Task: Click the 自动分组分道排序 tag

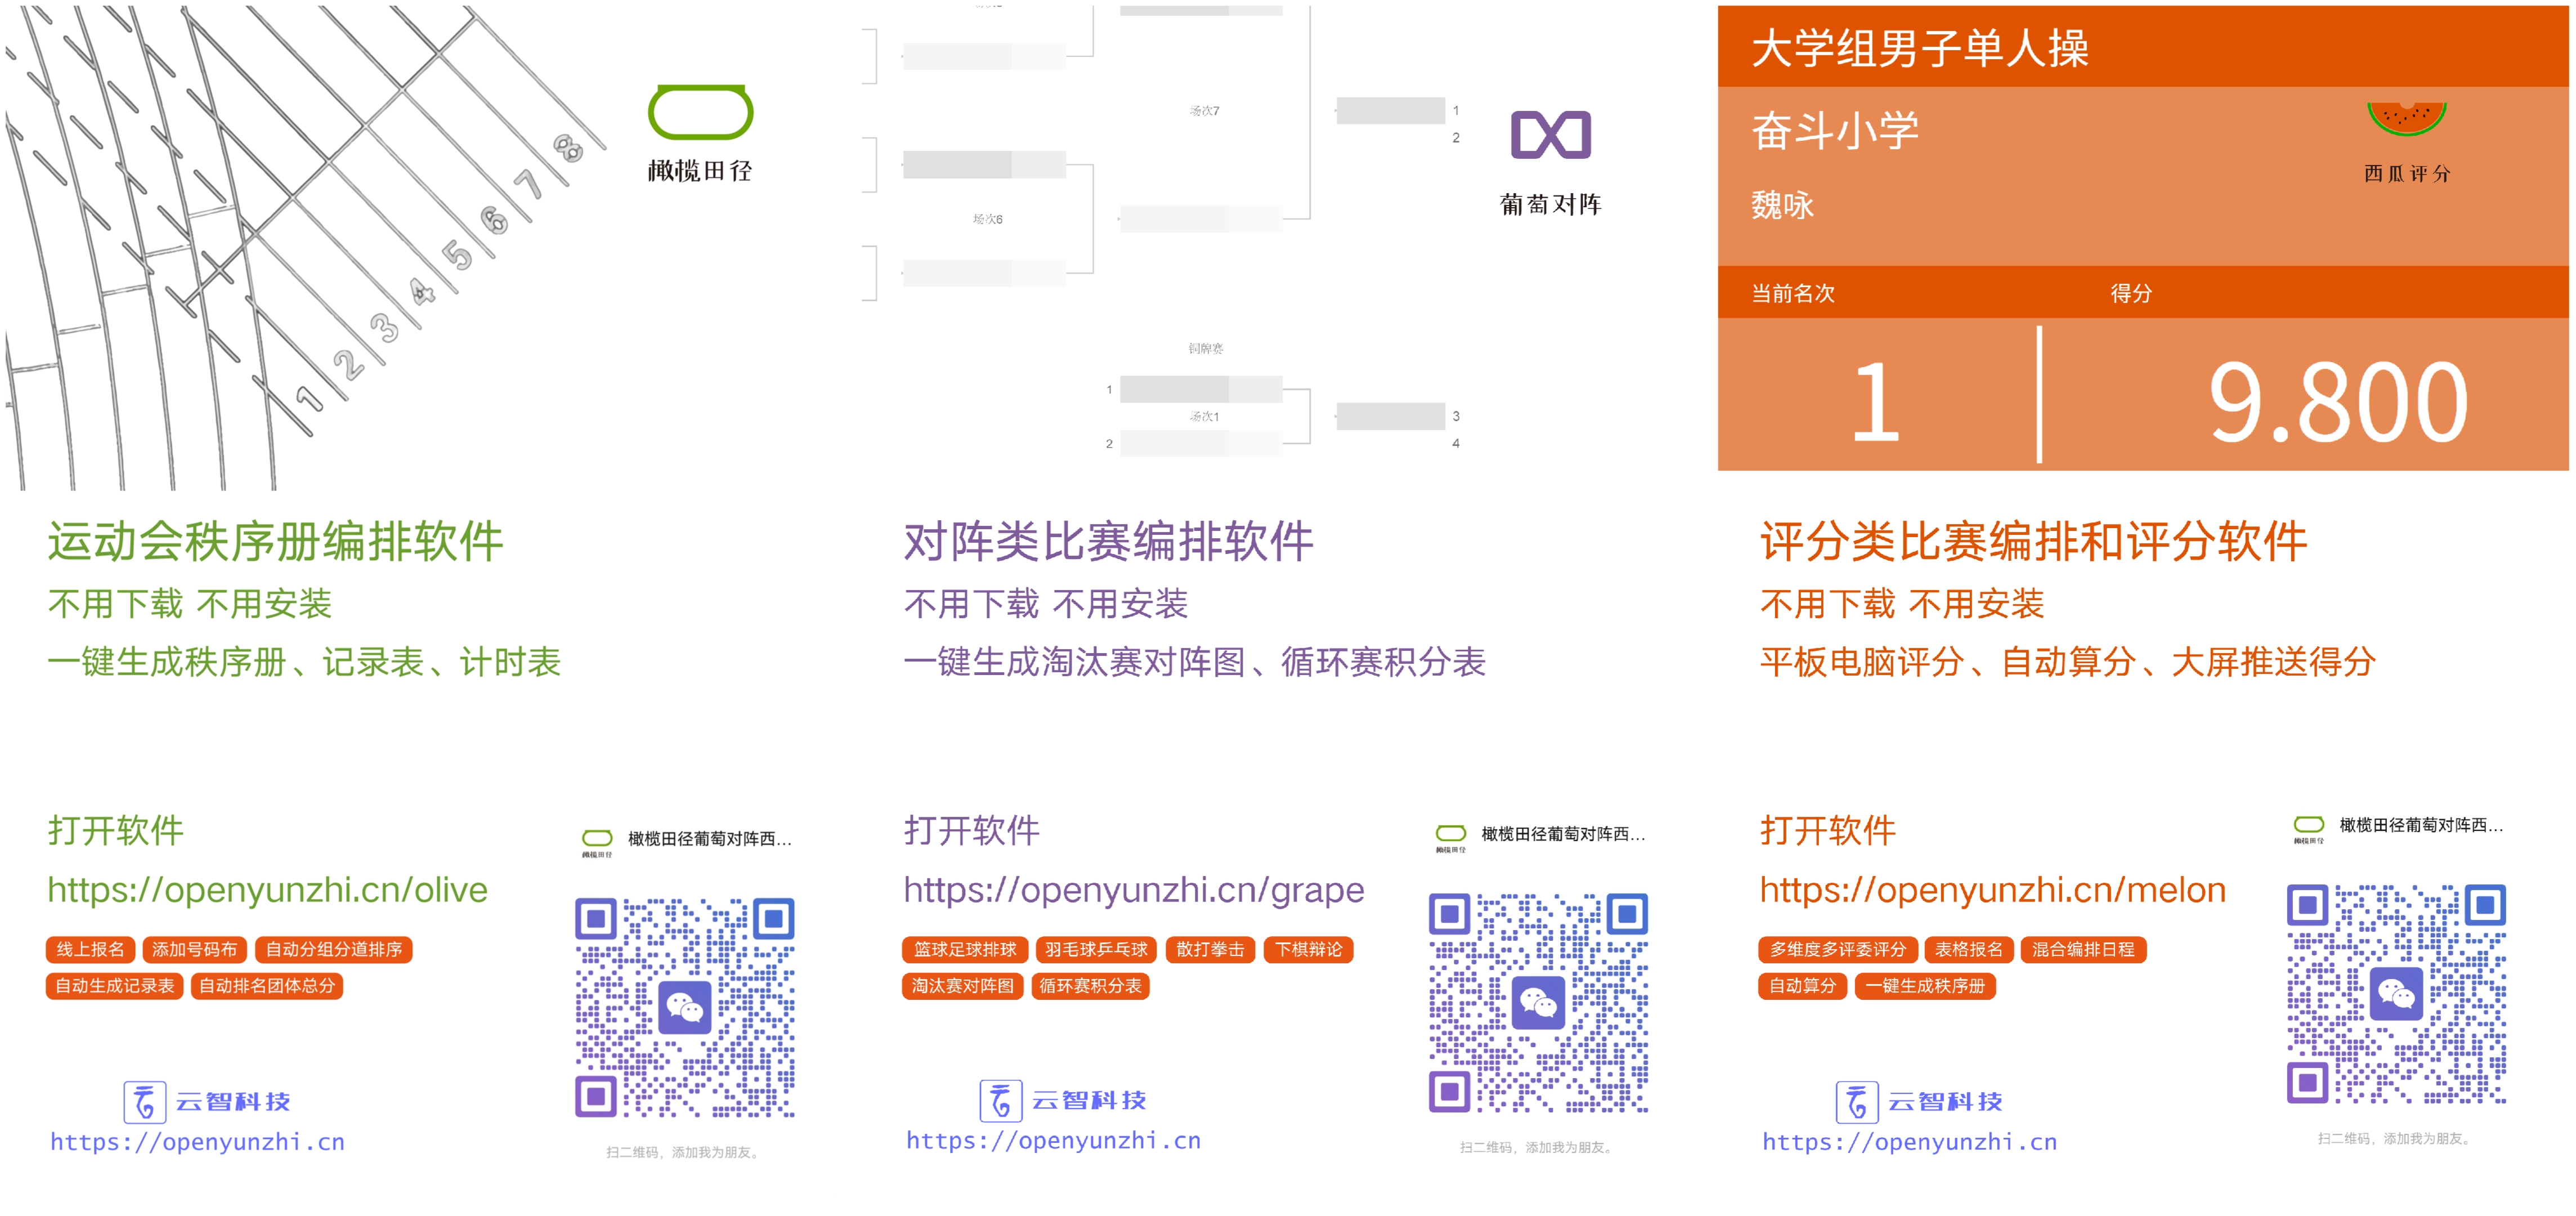Action: pos(334,949)
